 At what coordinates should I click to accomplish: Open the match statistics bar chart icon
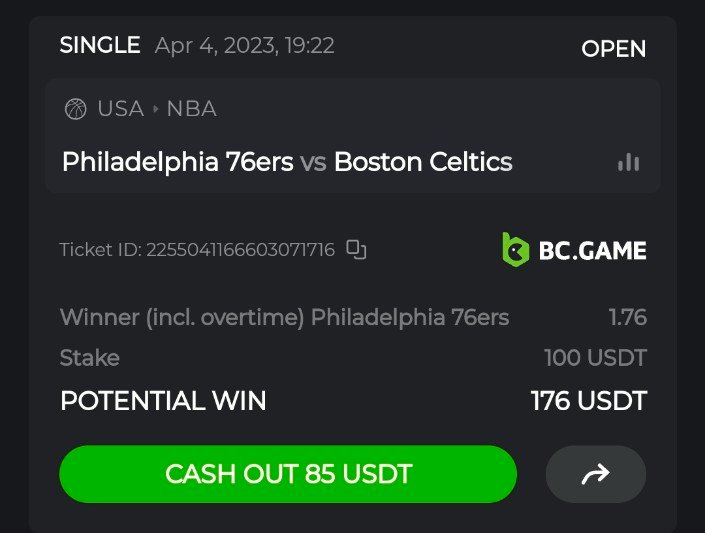click(628, 162)
